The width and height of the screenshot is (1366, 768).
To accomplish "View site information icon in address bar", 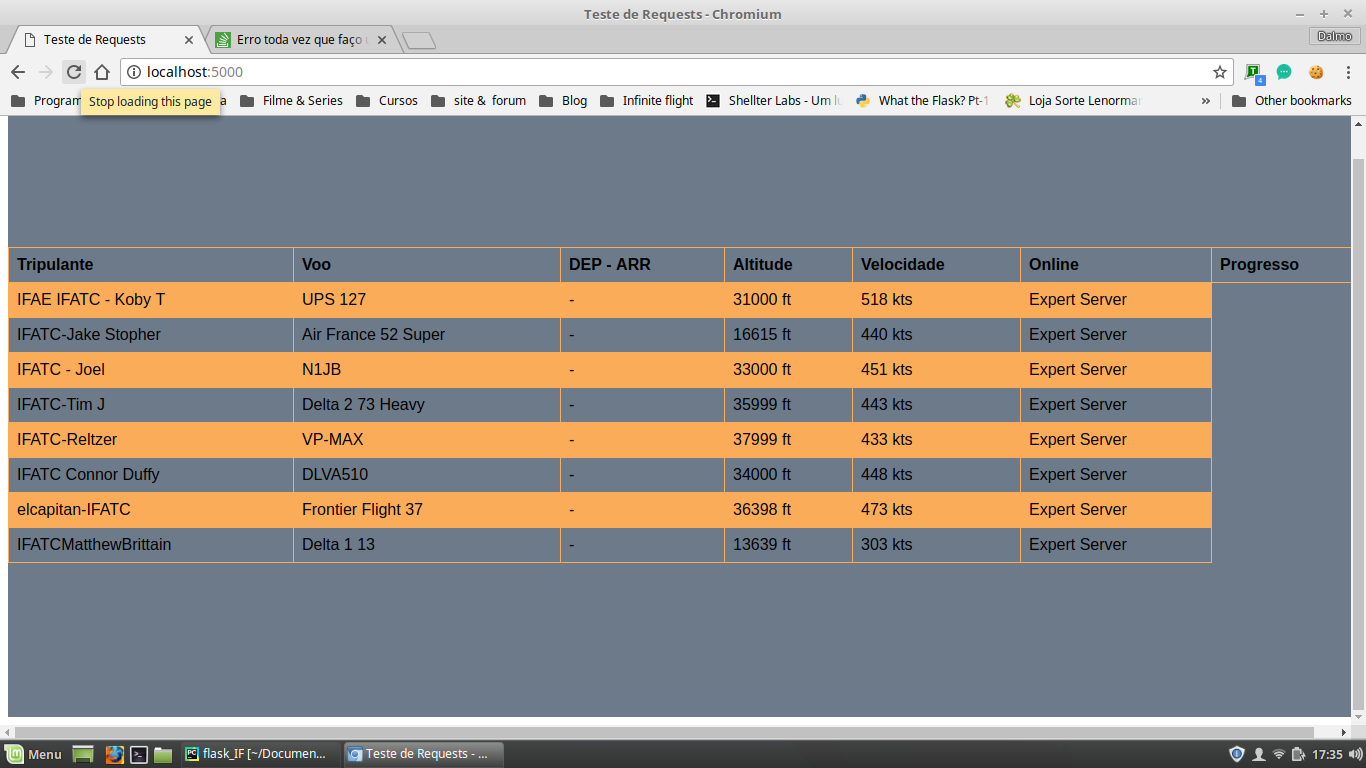I will tap(134, 72).
